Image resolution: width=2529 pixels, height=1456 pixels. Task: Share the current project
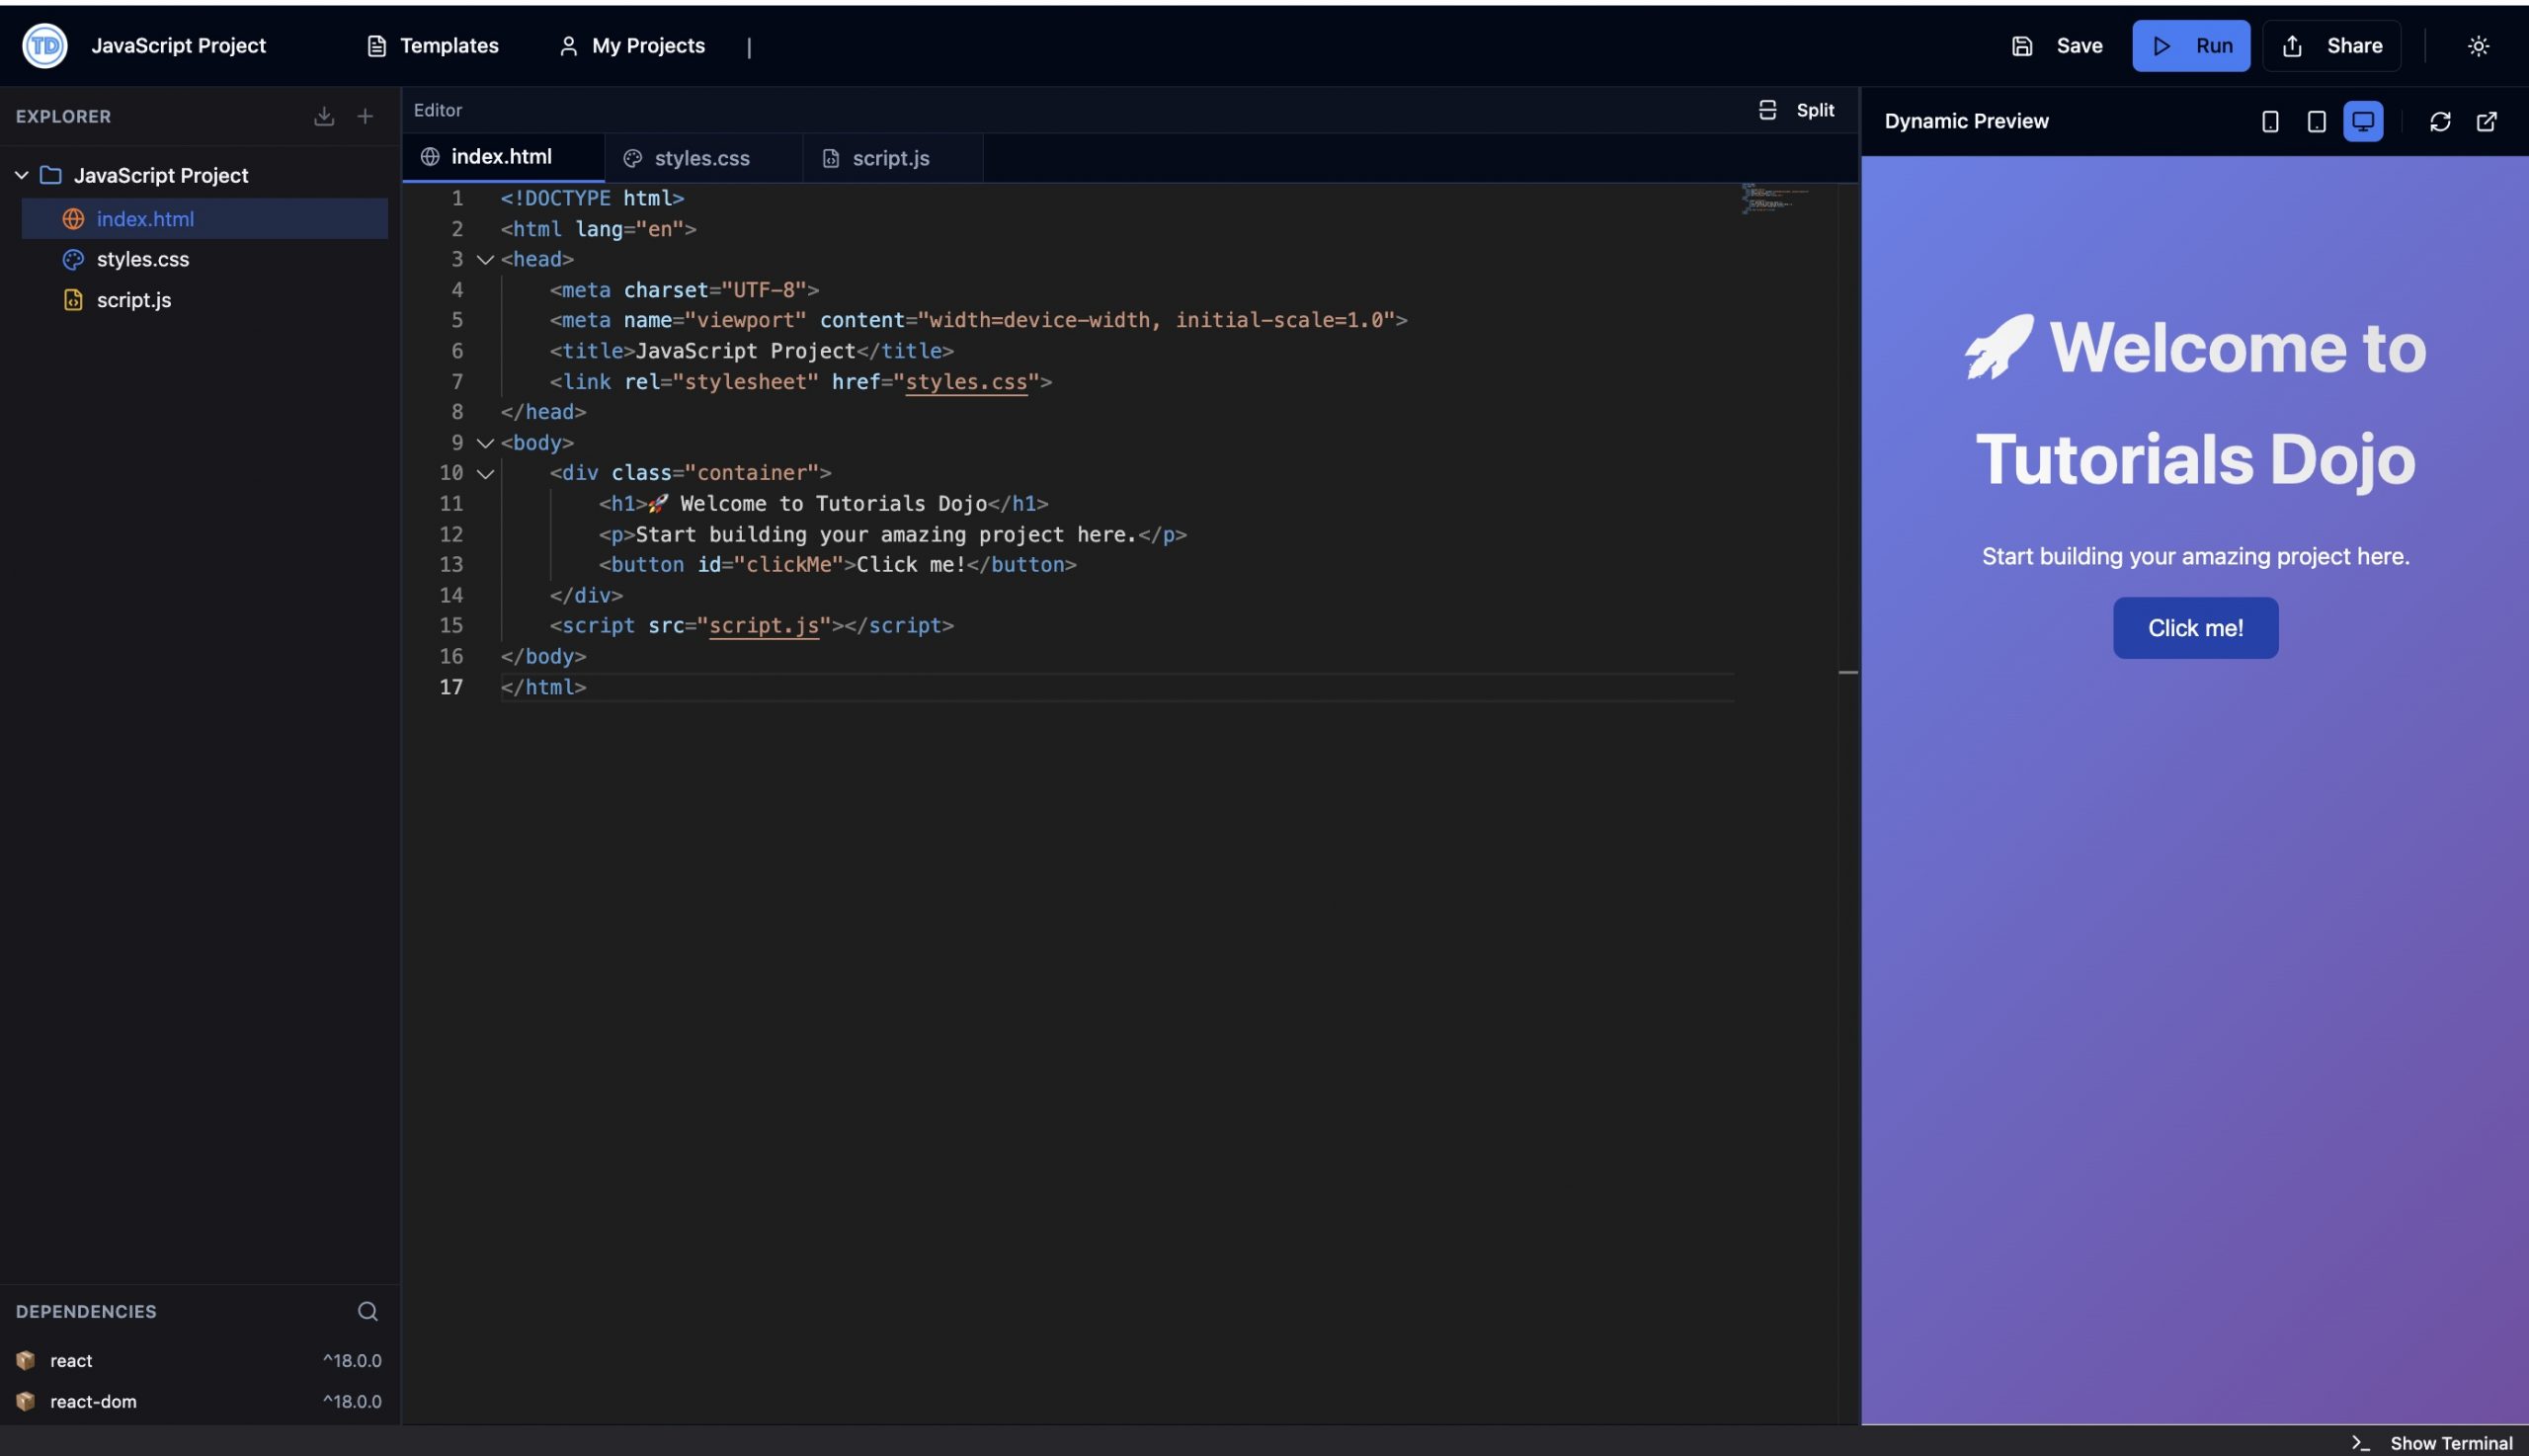pos(2331,45)
